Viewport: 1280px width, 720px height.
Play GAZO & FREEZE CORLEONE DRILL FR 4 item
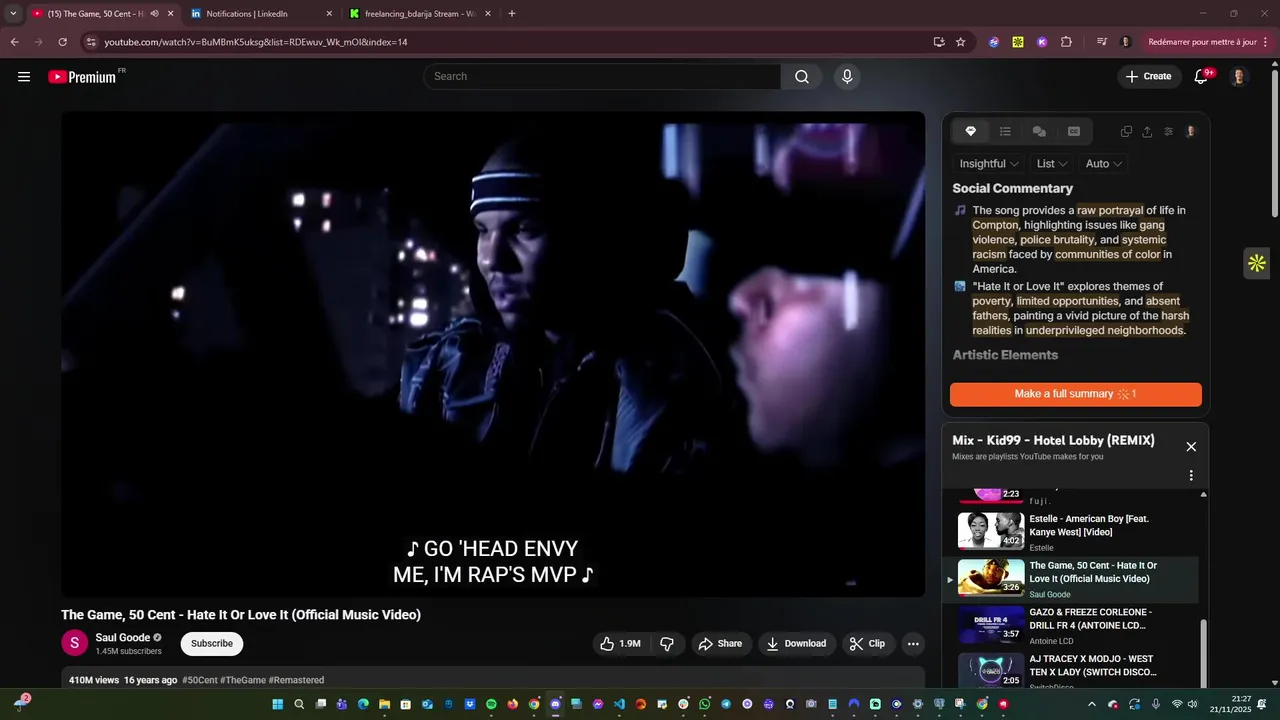(x=1073, y=626)
